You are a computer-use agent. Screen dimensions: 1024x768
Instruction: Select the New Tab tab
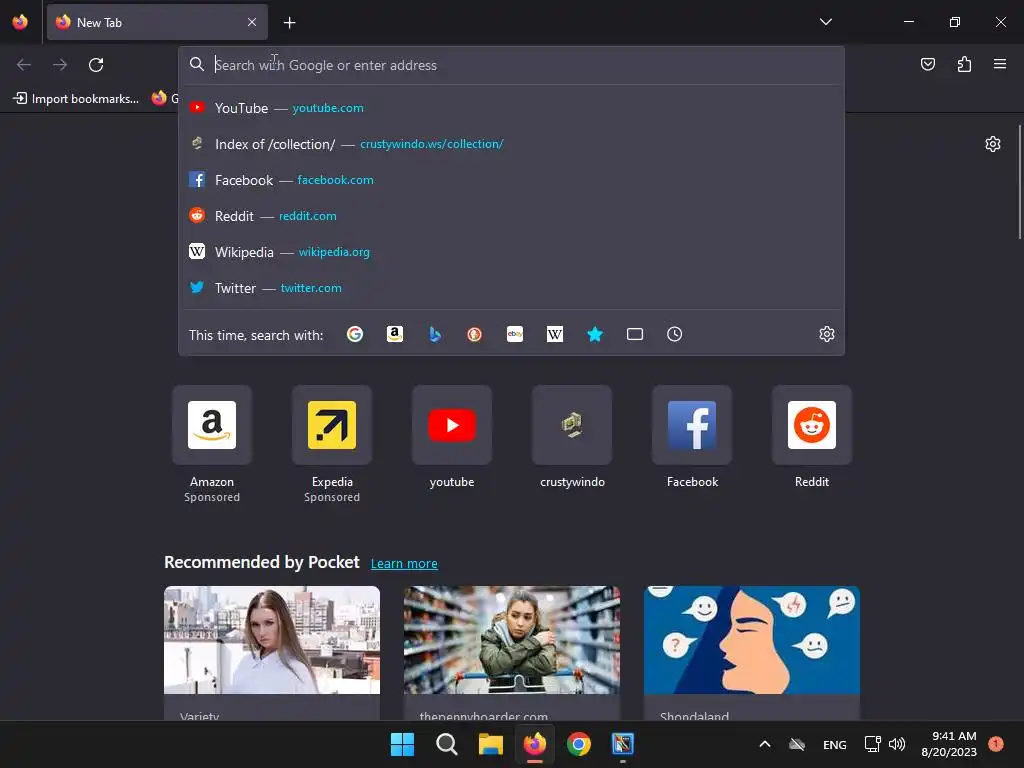pyautogui.click(x=157, y=22)
